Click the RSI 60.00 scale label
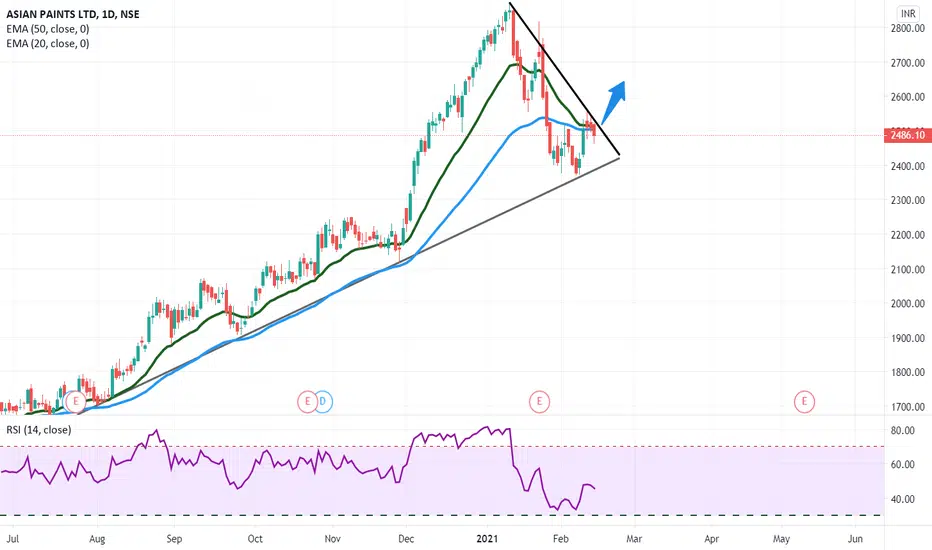Screen dimensions: 932x550 click(x=902, y=464)
